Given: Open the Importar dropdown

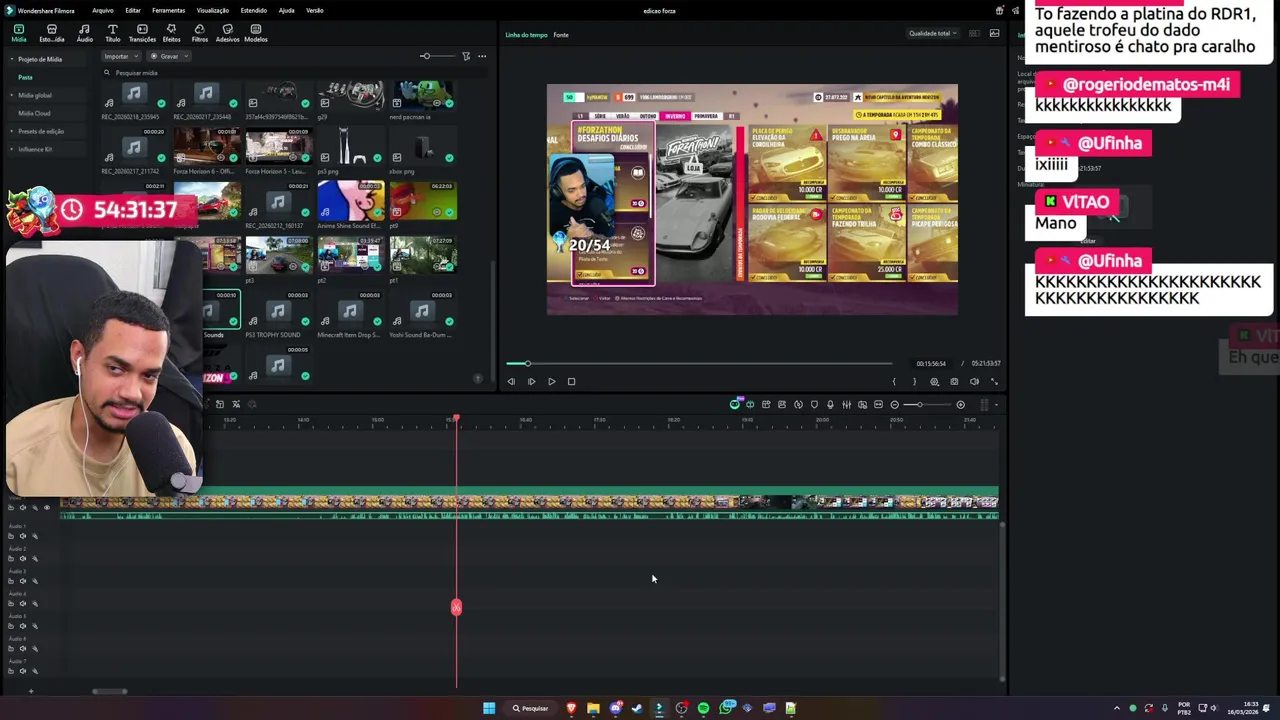Looking at the screenshot, I should tap(119, 56).
